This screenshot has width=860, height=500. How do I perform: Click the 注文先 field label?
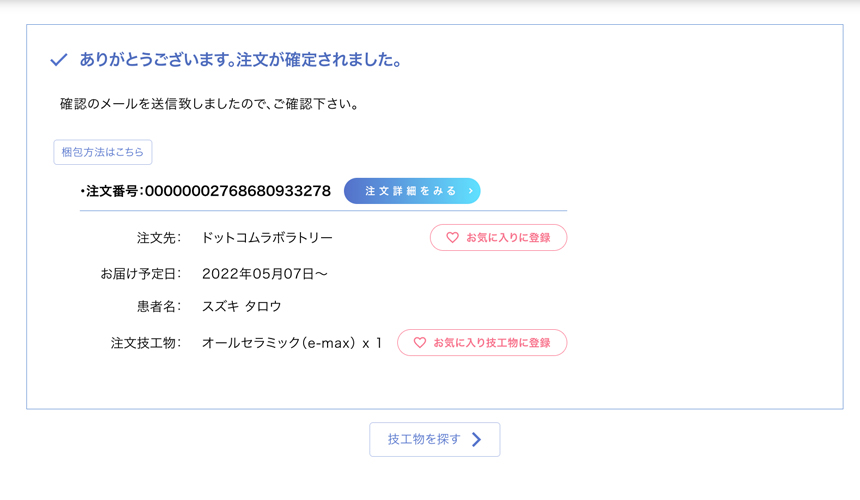coord(159,238)
